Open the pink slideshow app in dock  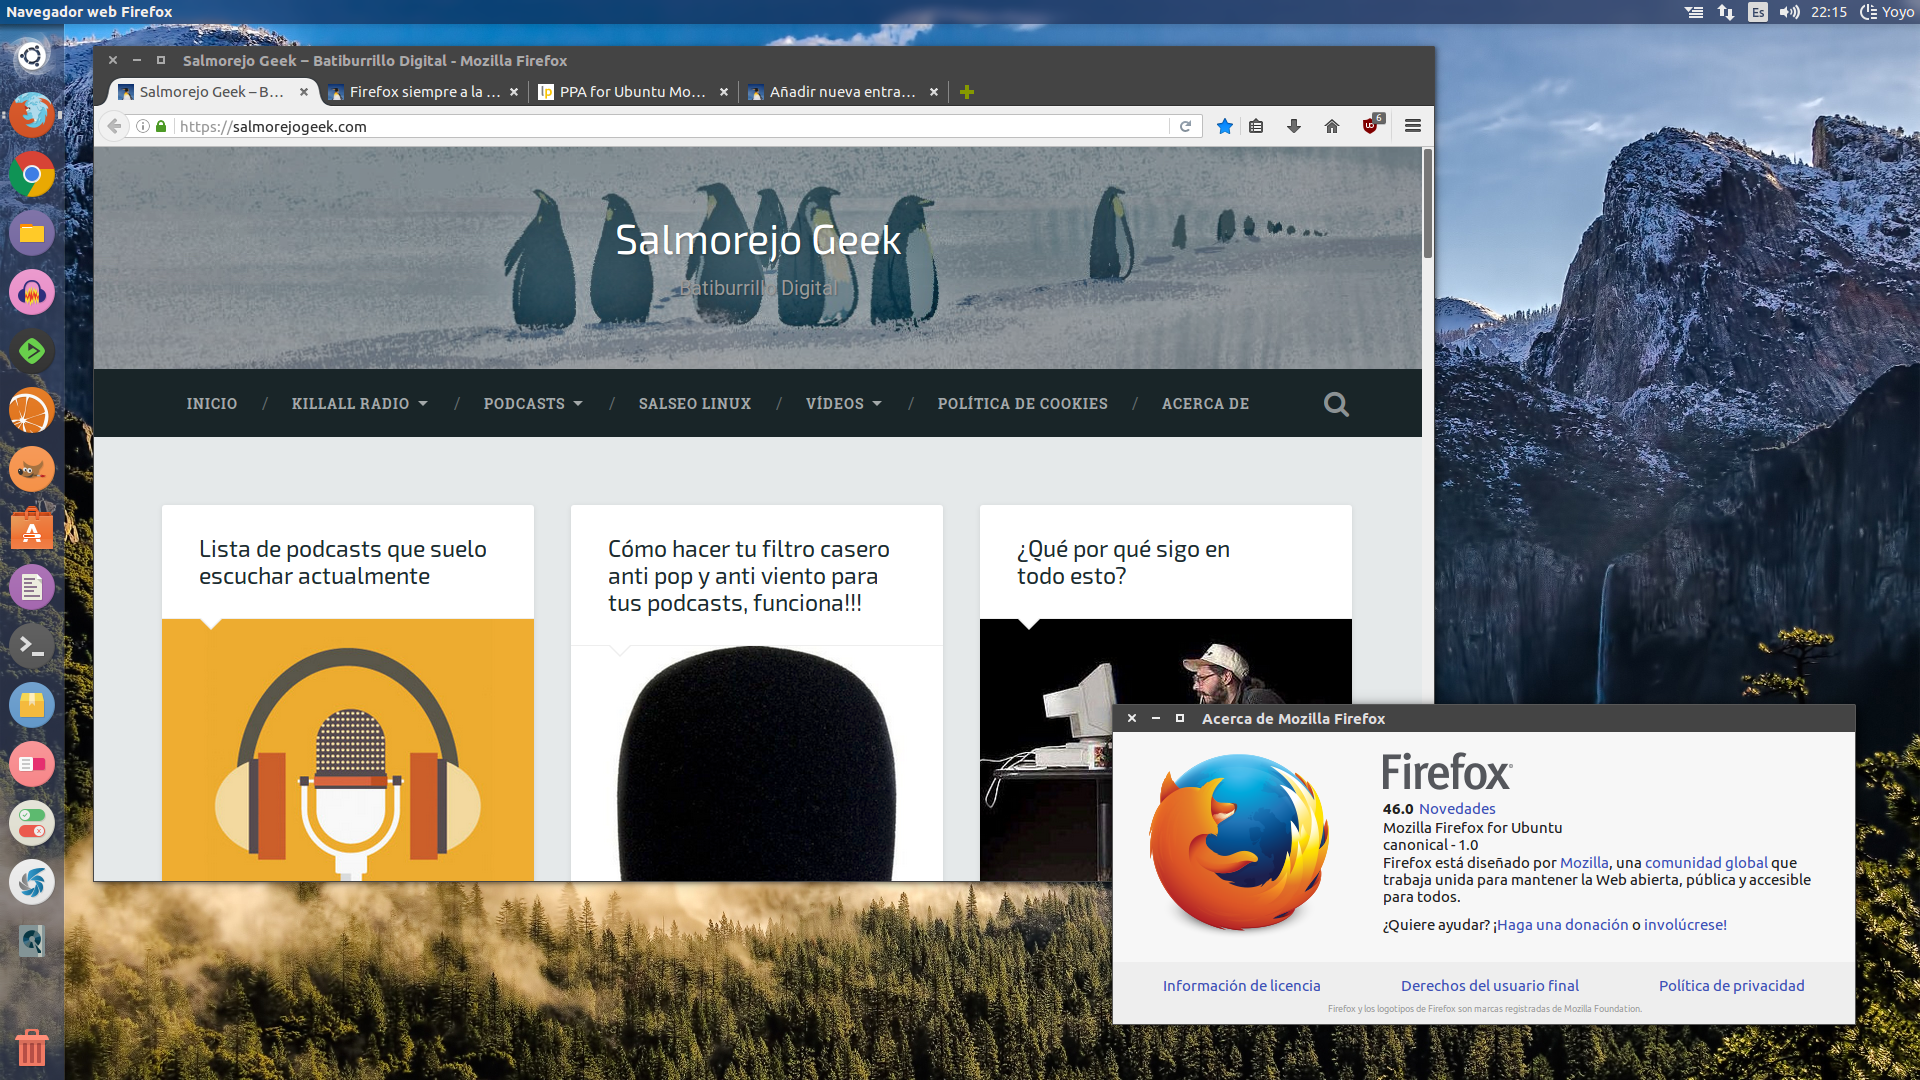tap(32, 764)
